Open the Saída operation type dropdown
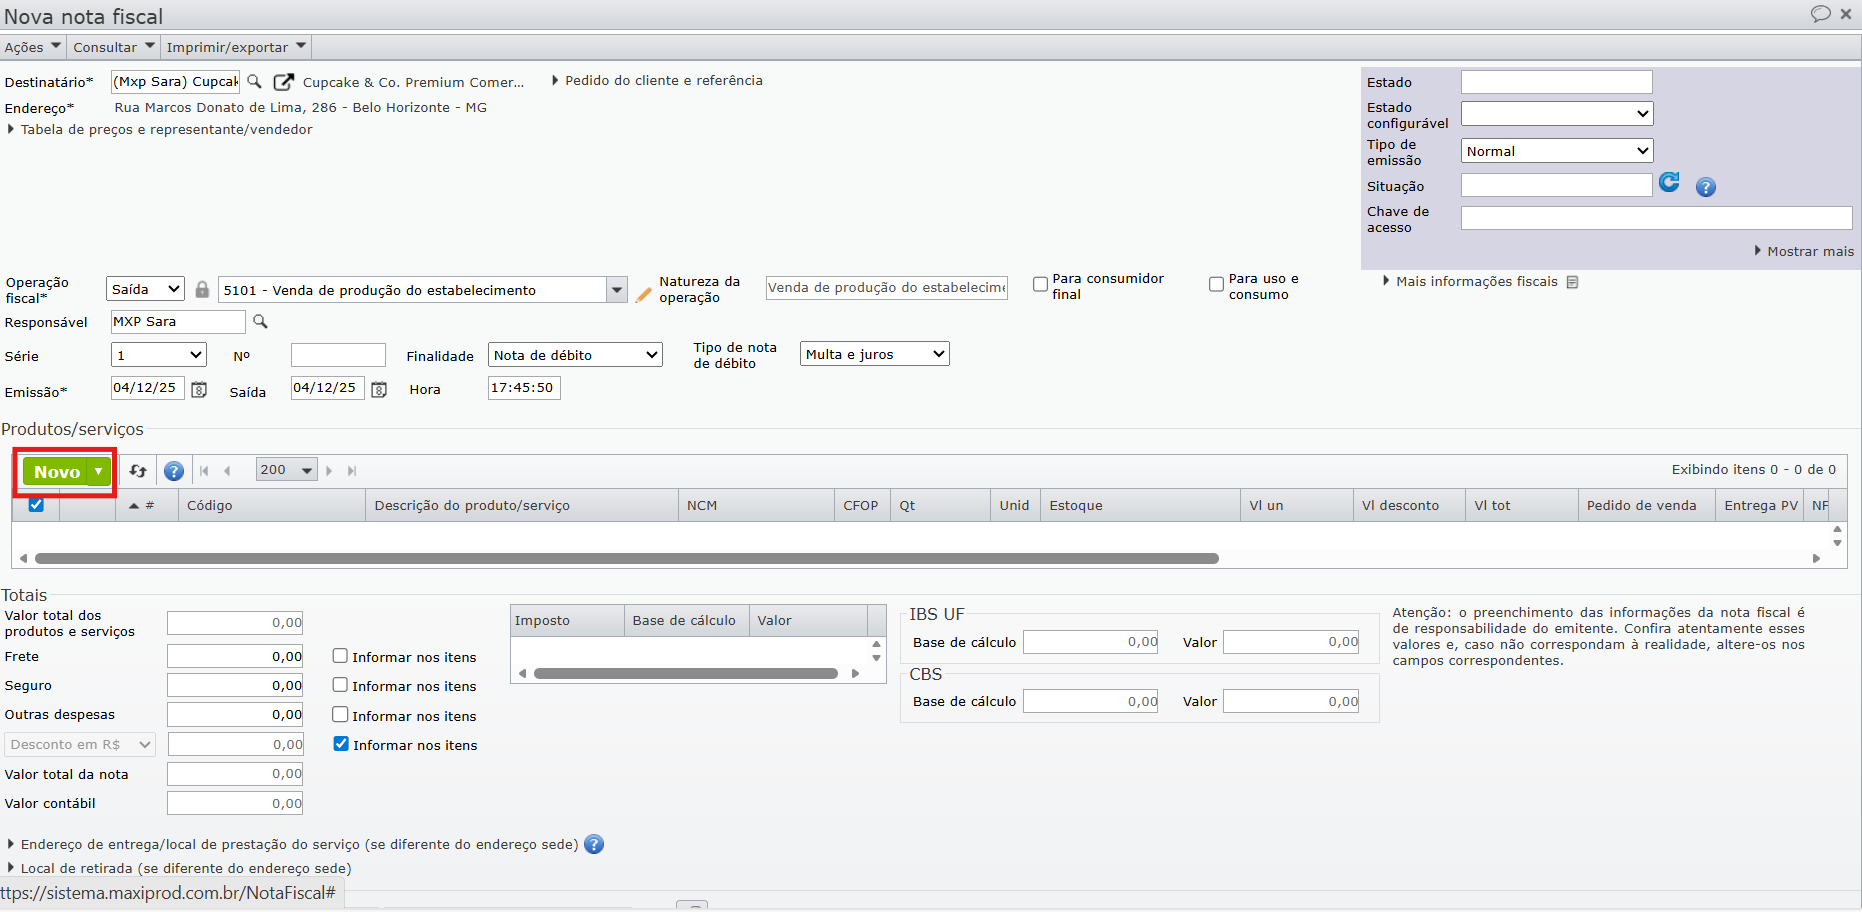Viewport: 1862px width, 912px height. click(145, 289)
